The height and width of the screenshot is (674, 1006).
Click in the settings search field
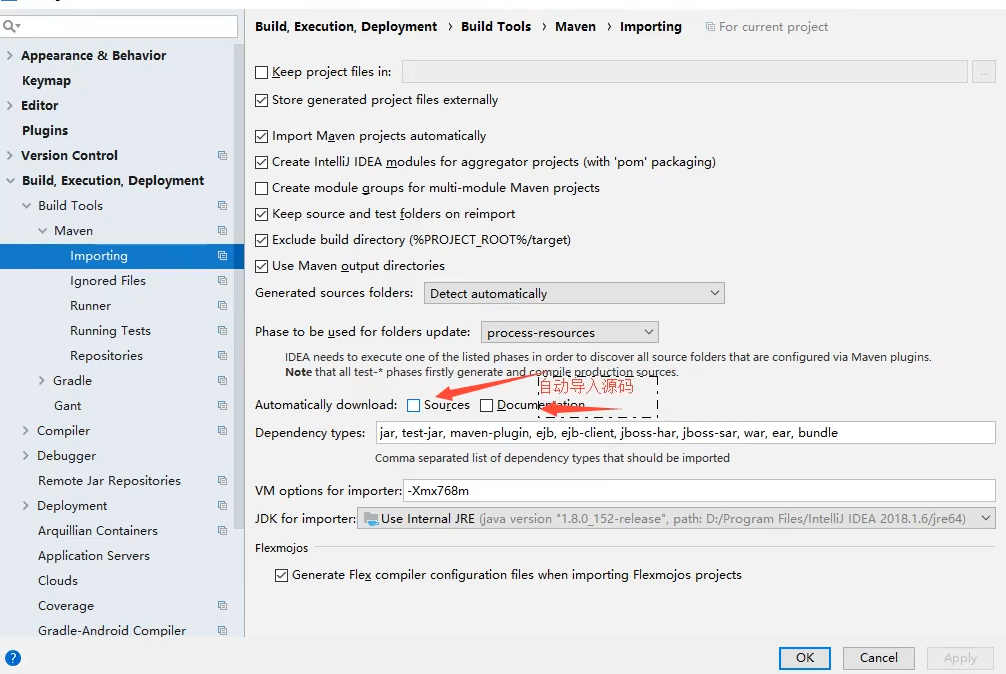pos(119,26)
